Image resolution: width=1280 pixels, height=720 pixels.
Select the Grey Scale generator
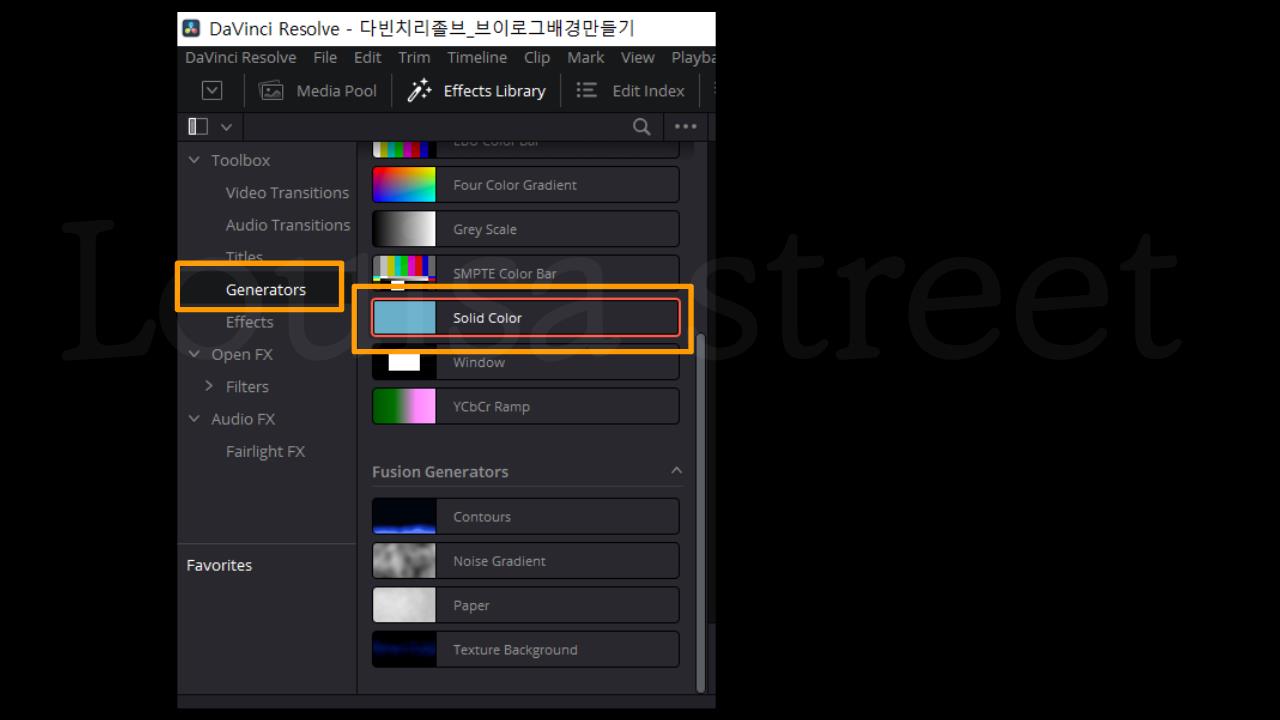click(526, 229)
